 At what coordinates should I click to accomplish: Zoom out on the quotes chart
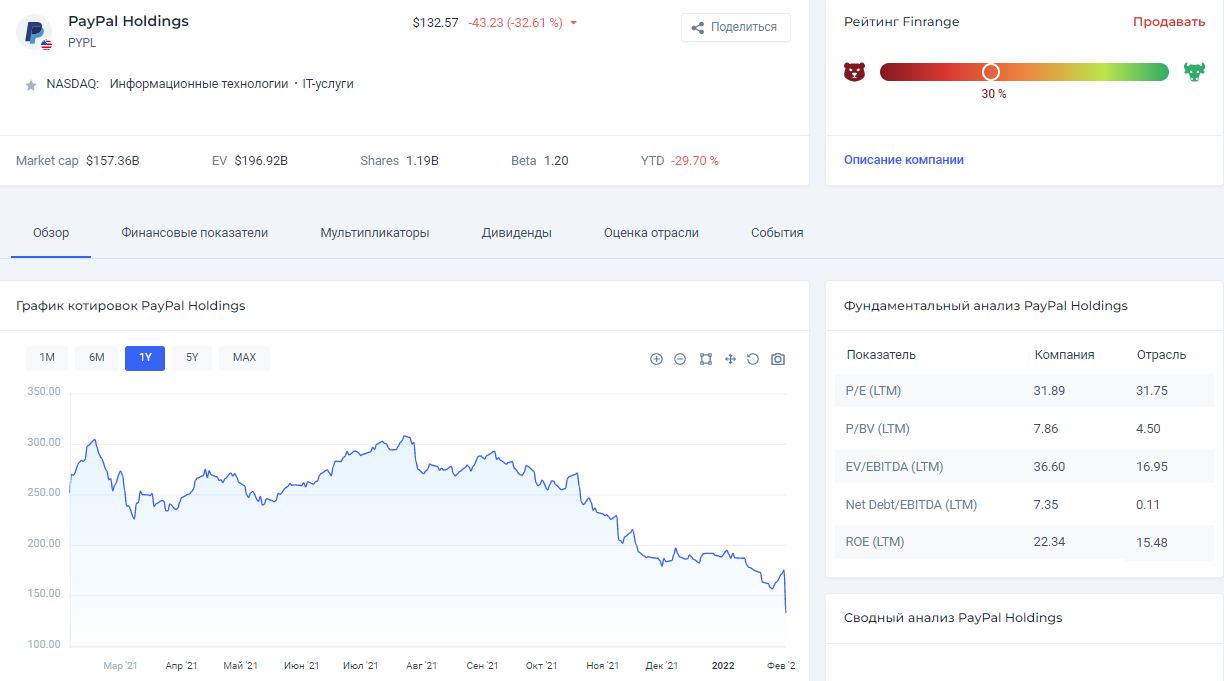[680, 359]
